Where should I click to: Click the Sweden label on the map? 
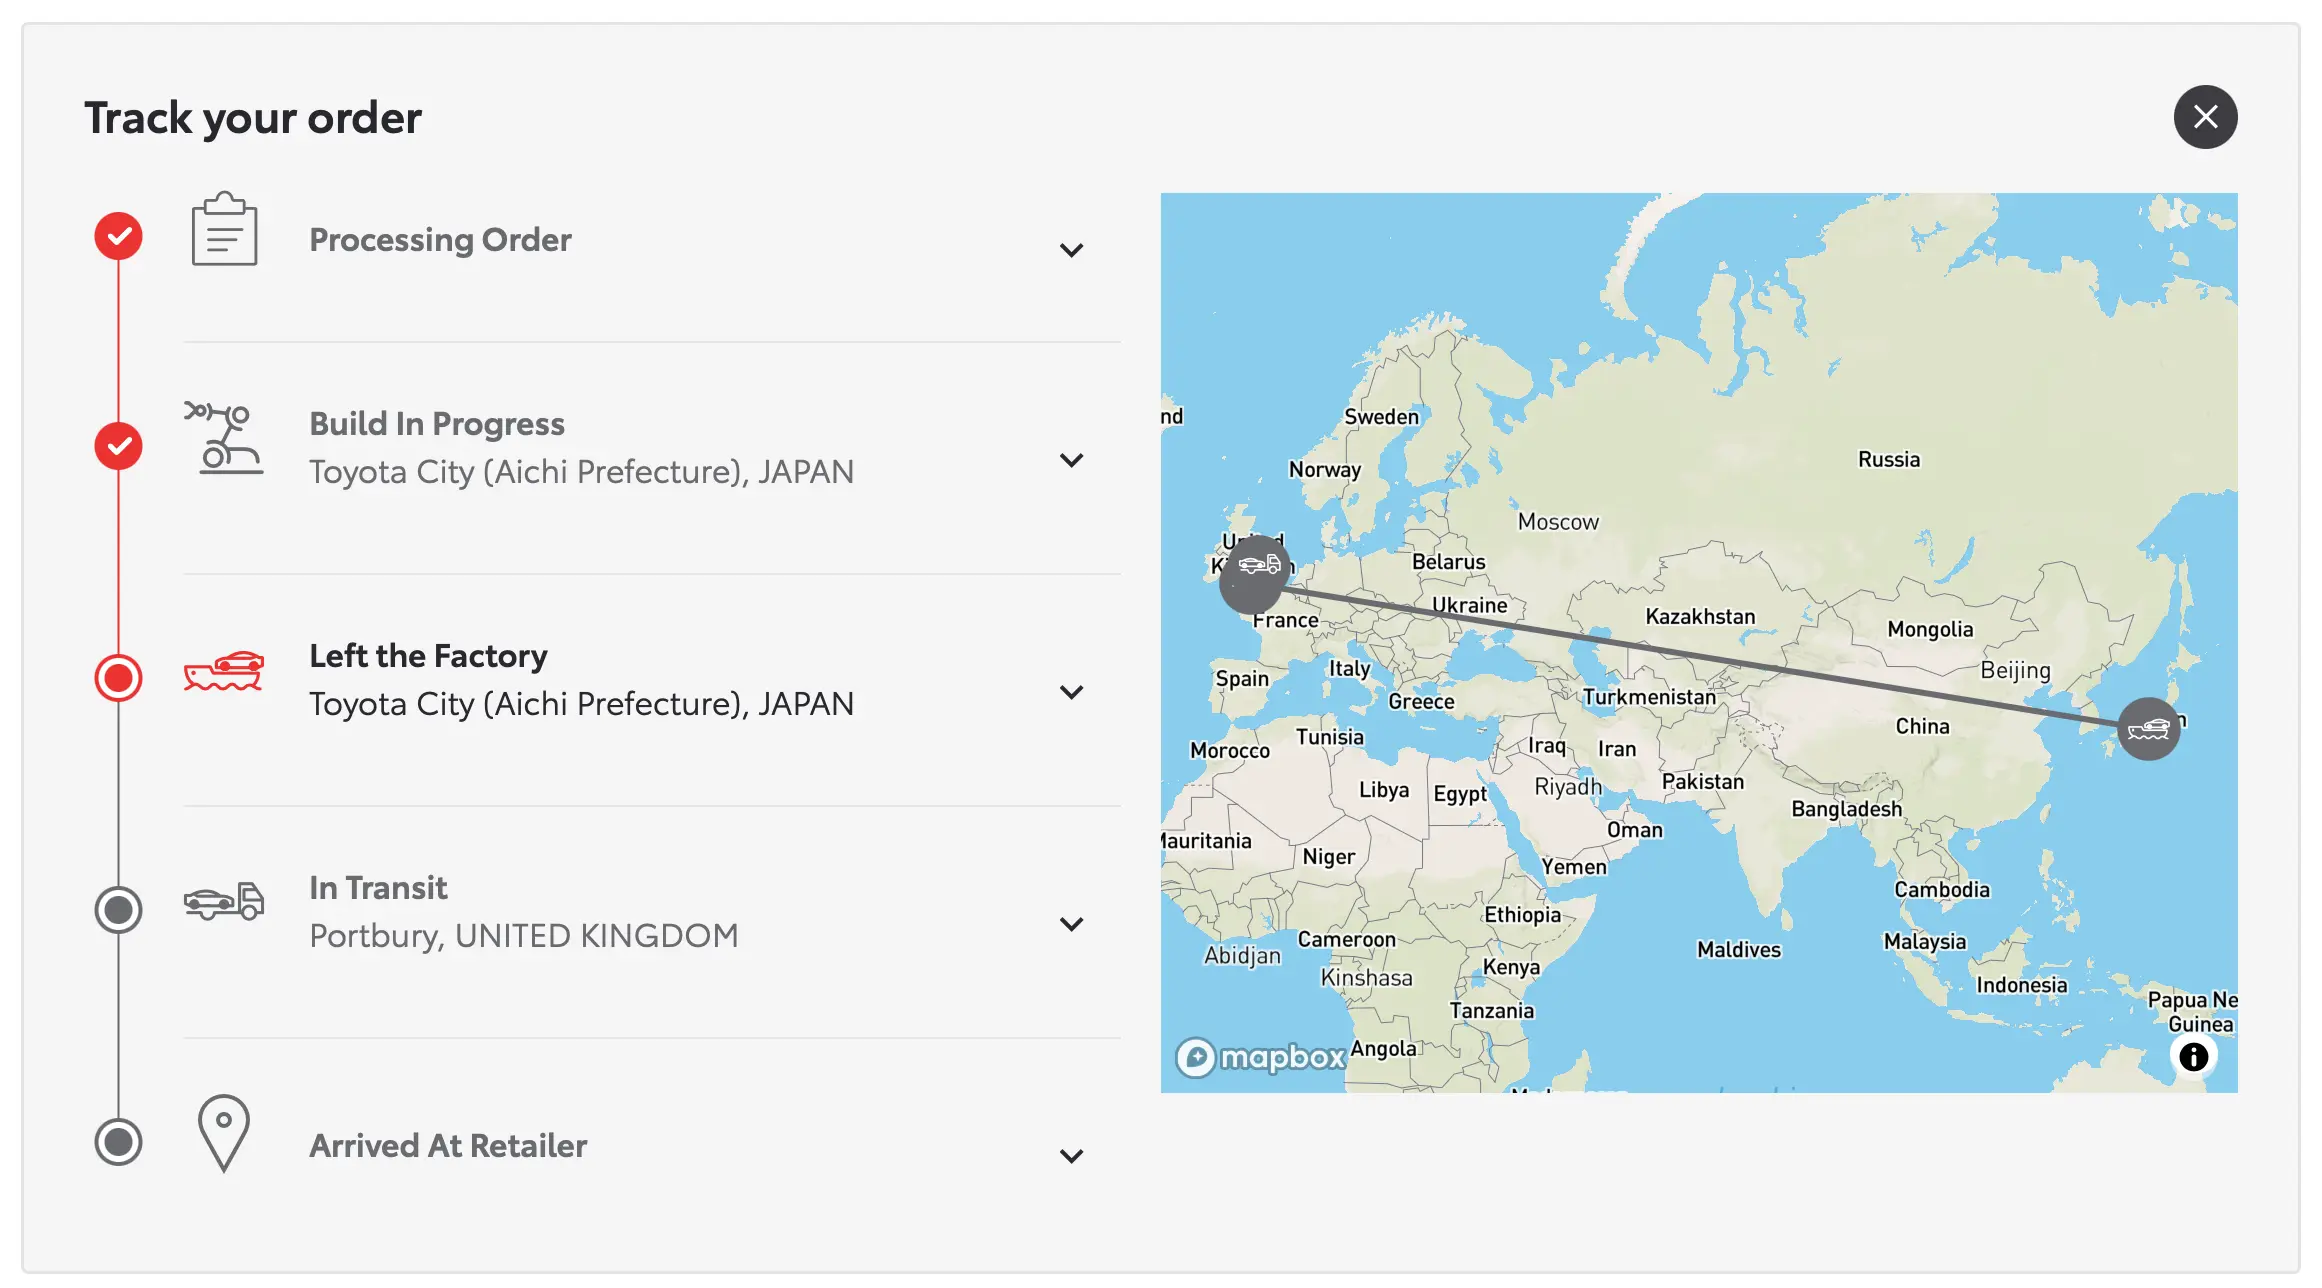tap(1381, 416)
